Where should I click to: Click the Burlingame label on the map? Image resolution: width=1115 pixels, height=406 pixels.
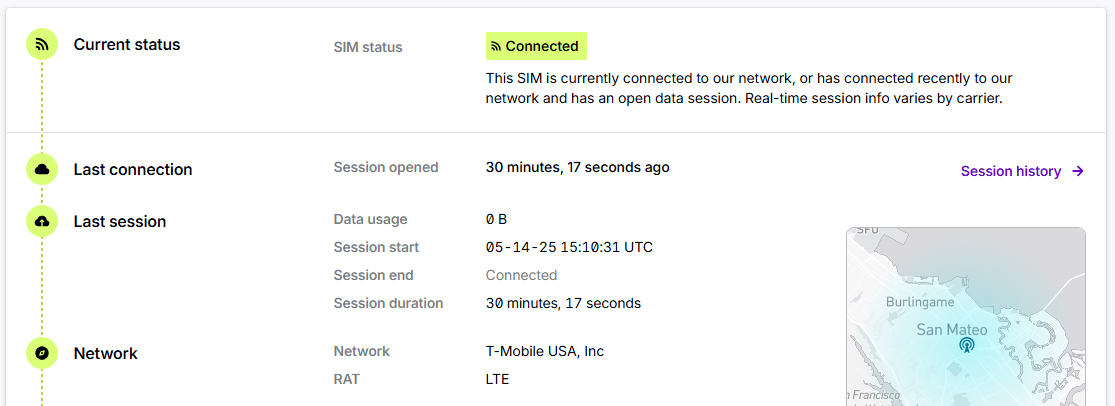(x=920, y=302)
